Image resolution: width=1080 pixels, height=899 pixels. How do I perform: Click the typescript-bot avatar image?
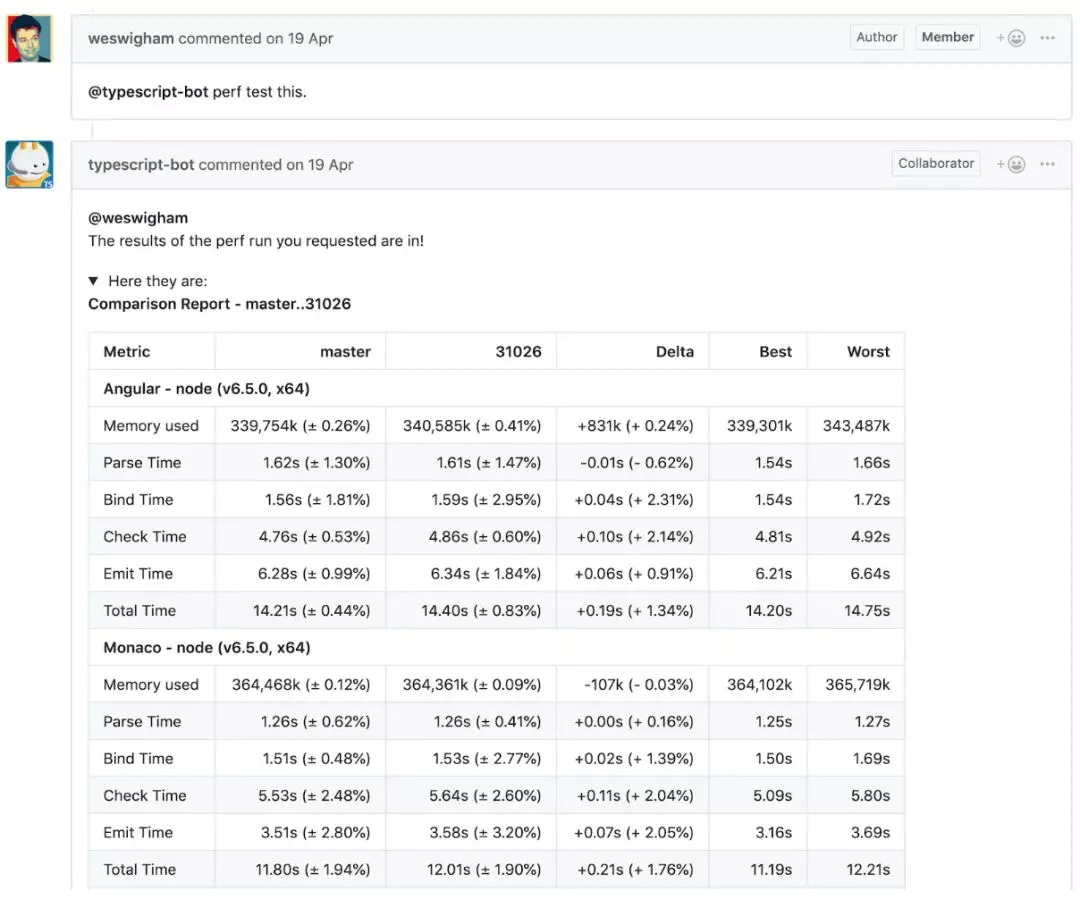click(x=29, y=164)
